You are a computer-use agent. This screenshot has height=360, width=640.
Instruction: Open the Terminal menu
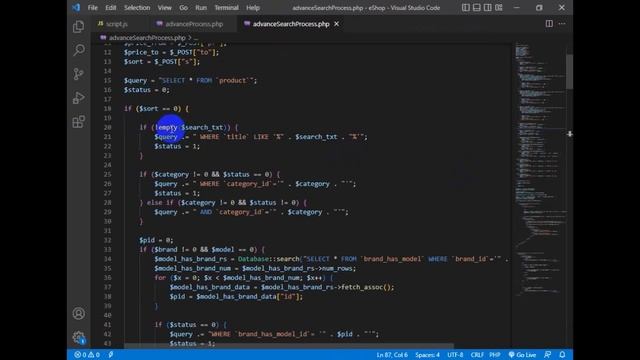(x=227, y=8)
